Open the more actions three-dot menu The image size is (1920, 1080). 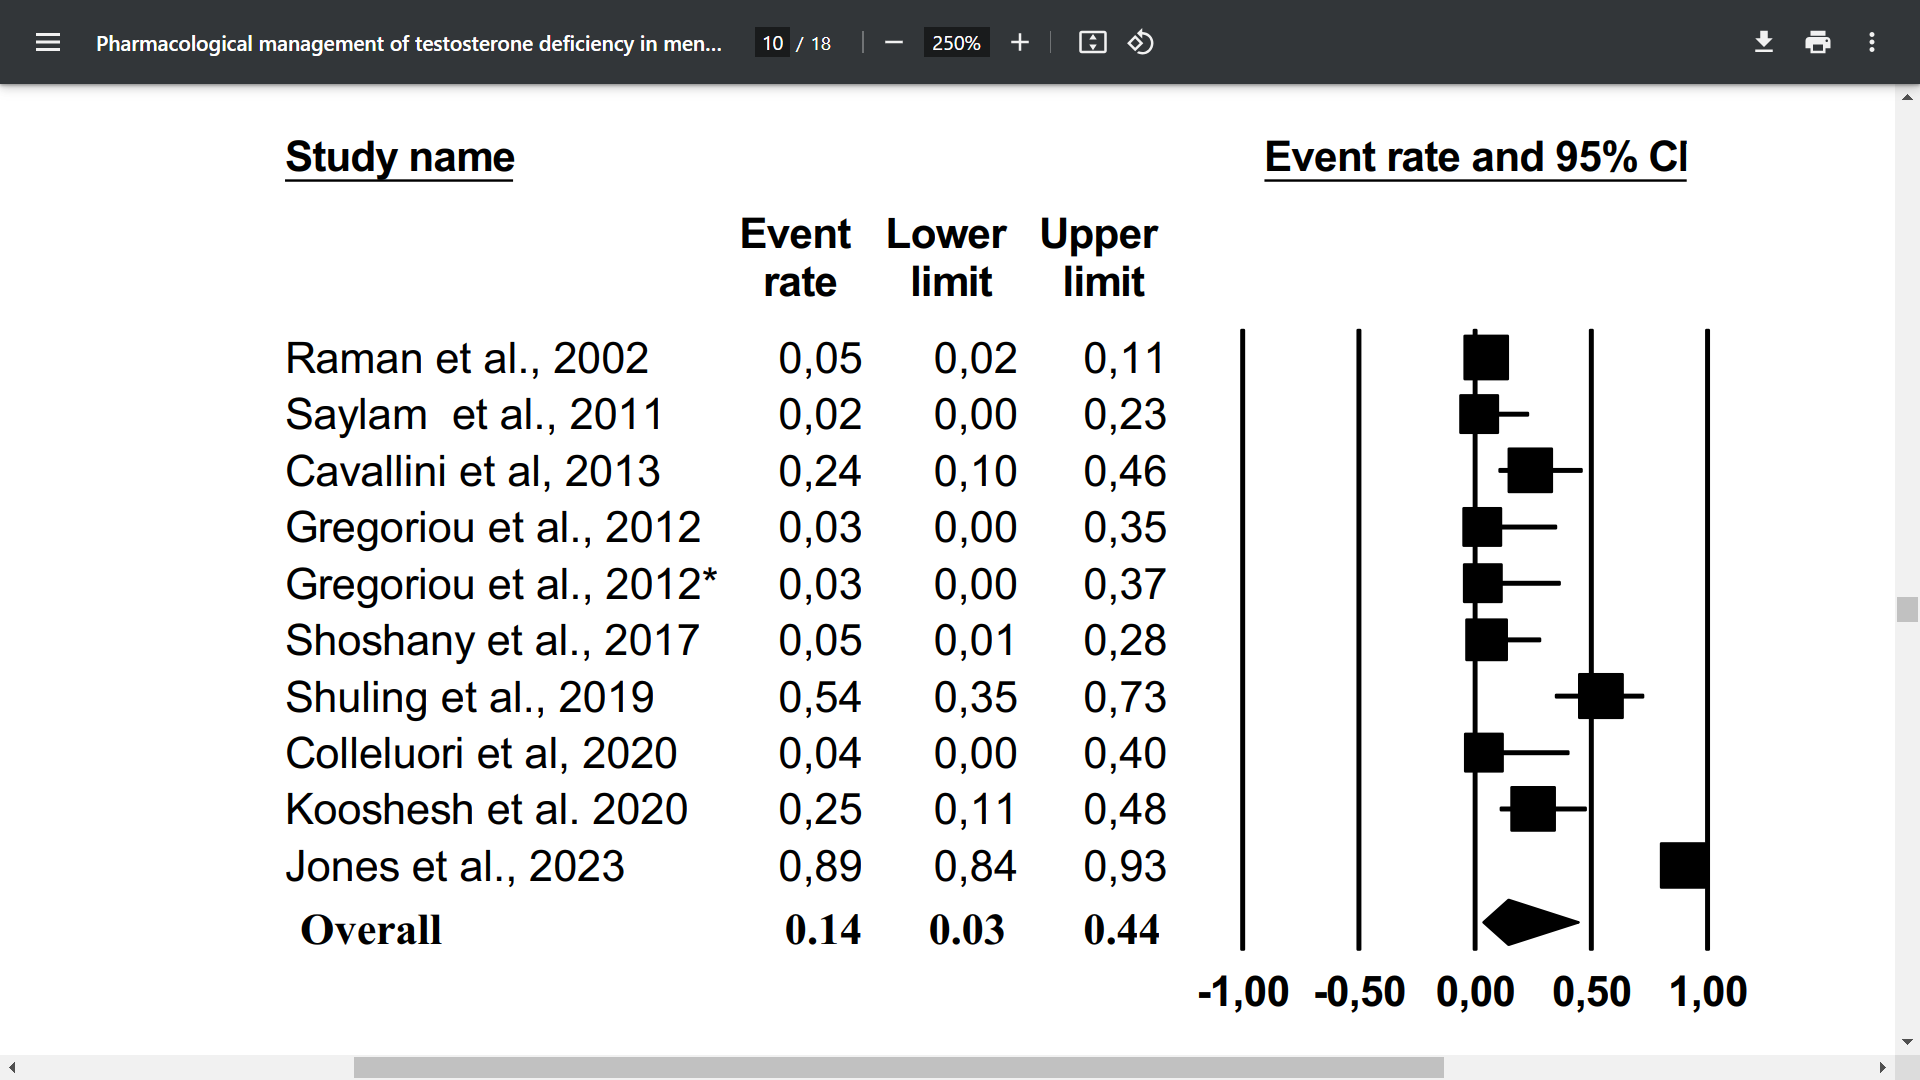click(1872, 42)
